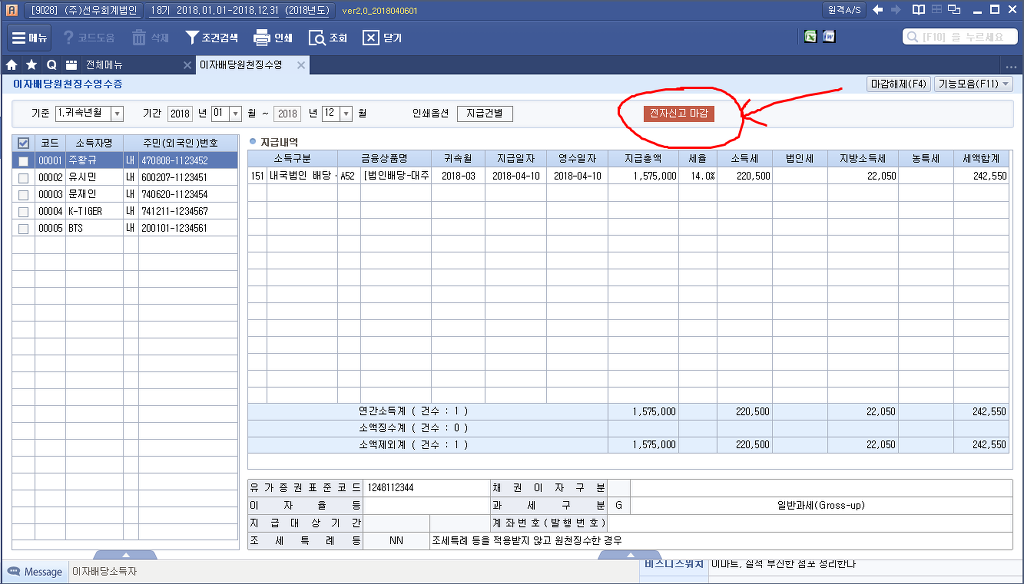1024x584 pixels.
Task: Click the 소득구분 cell 내국법인 배당
Action: [302, 176]
